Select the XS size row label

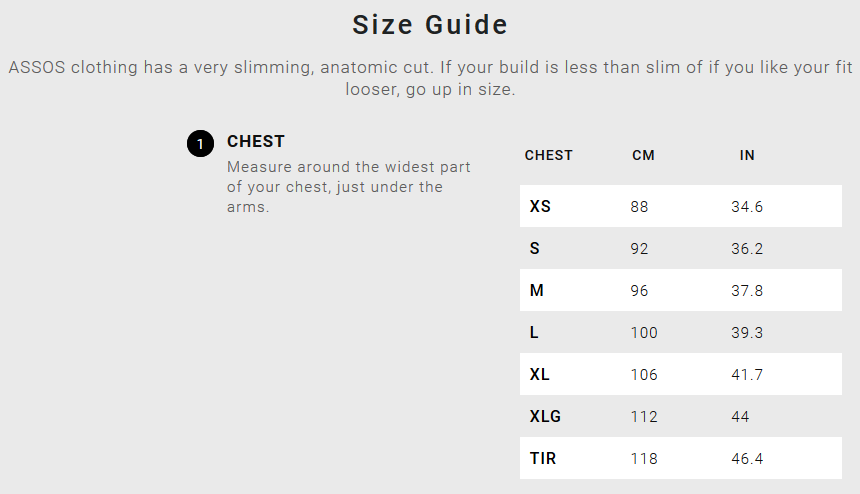(540, 207)
